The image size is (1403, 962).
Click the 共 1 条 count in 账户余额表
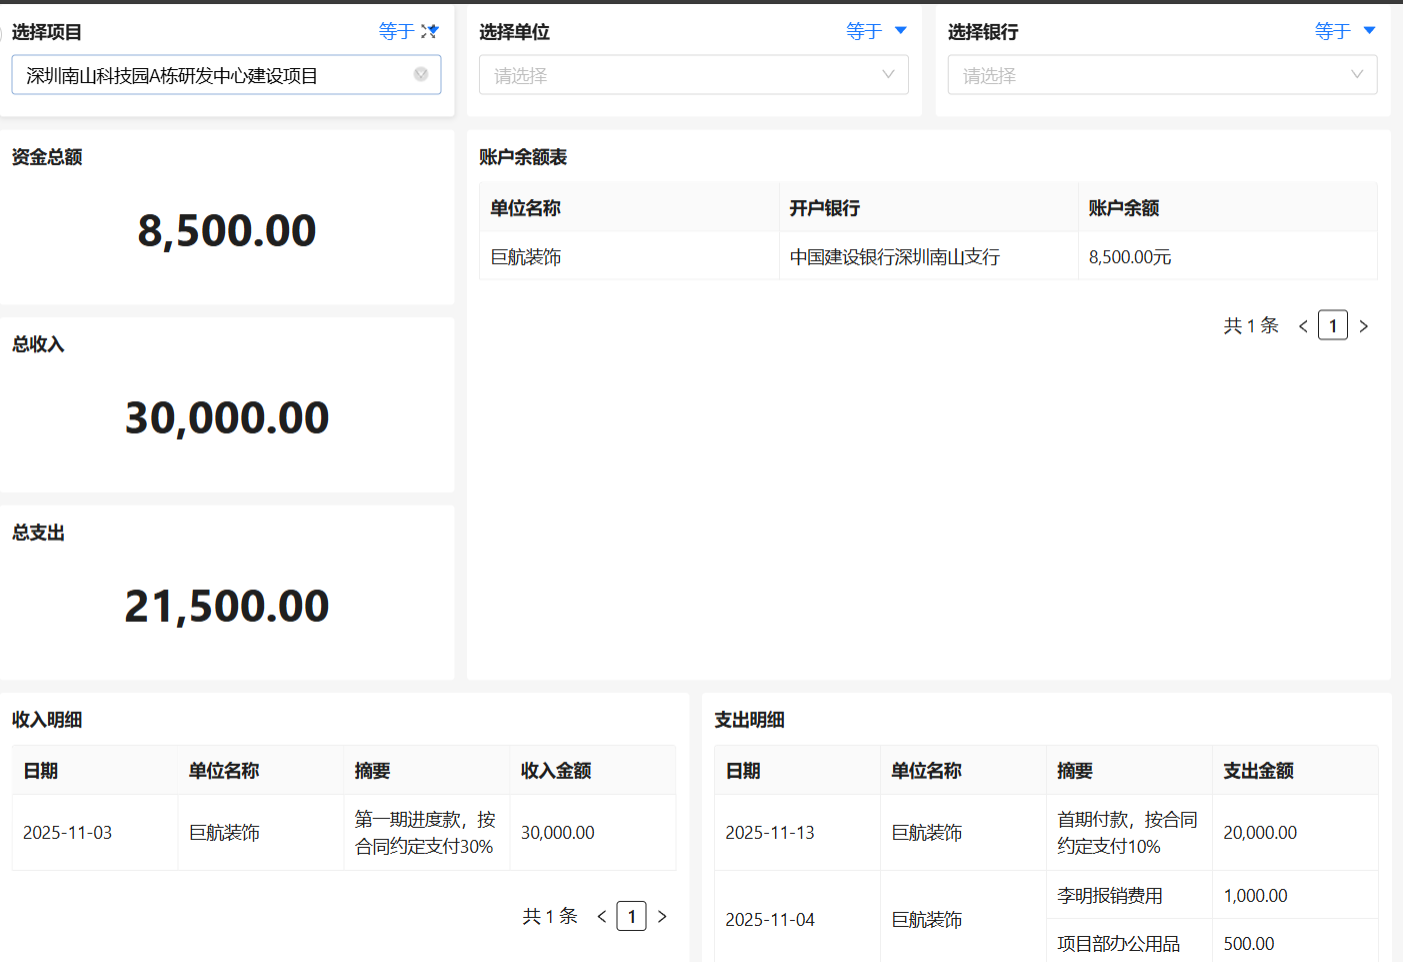[1251, 326]
